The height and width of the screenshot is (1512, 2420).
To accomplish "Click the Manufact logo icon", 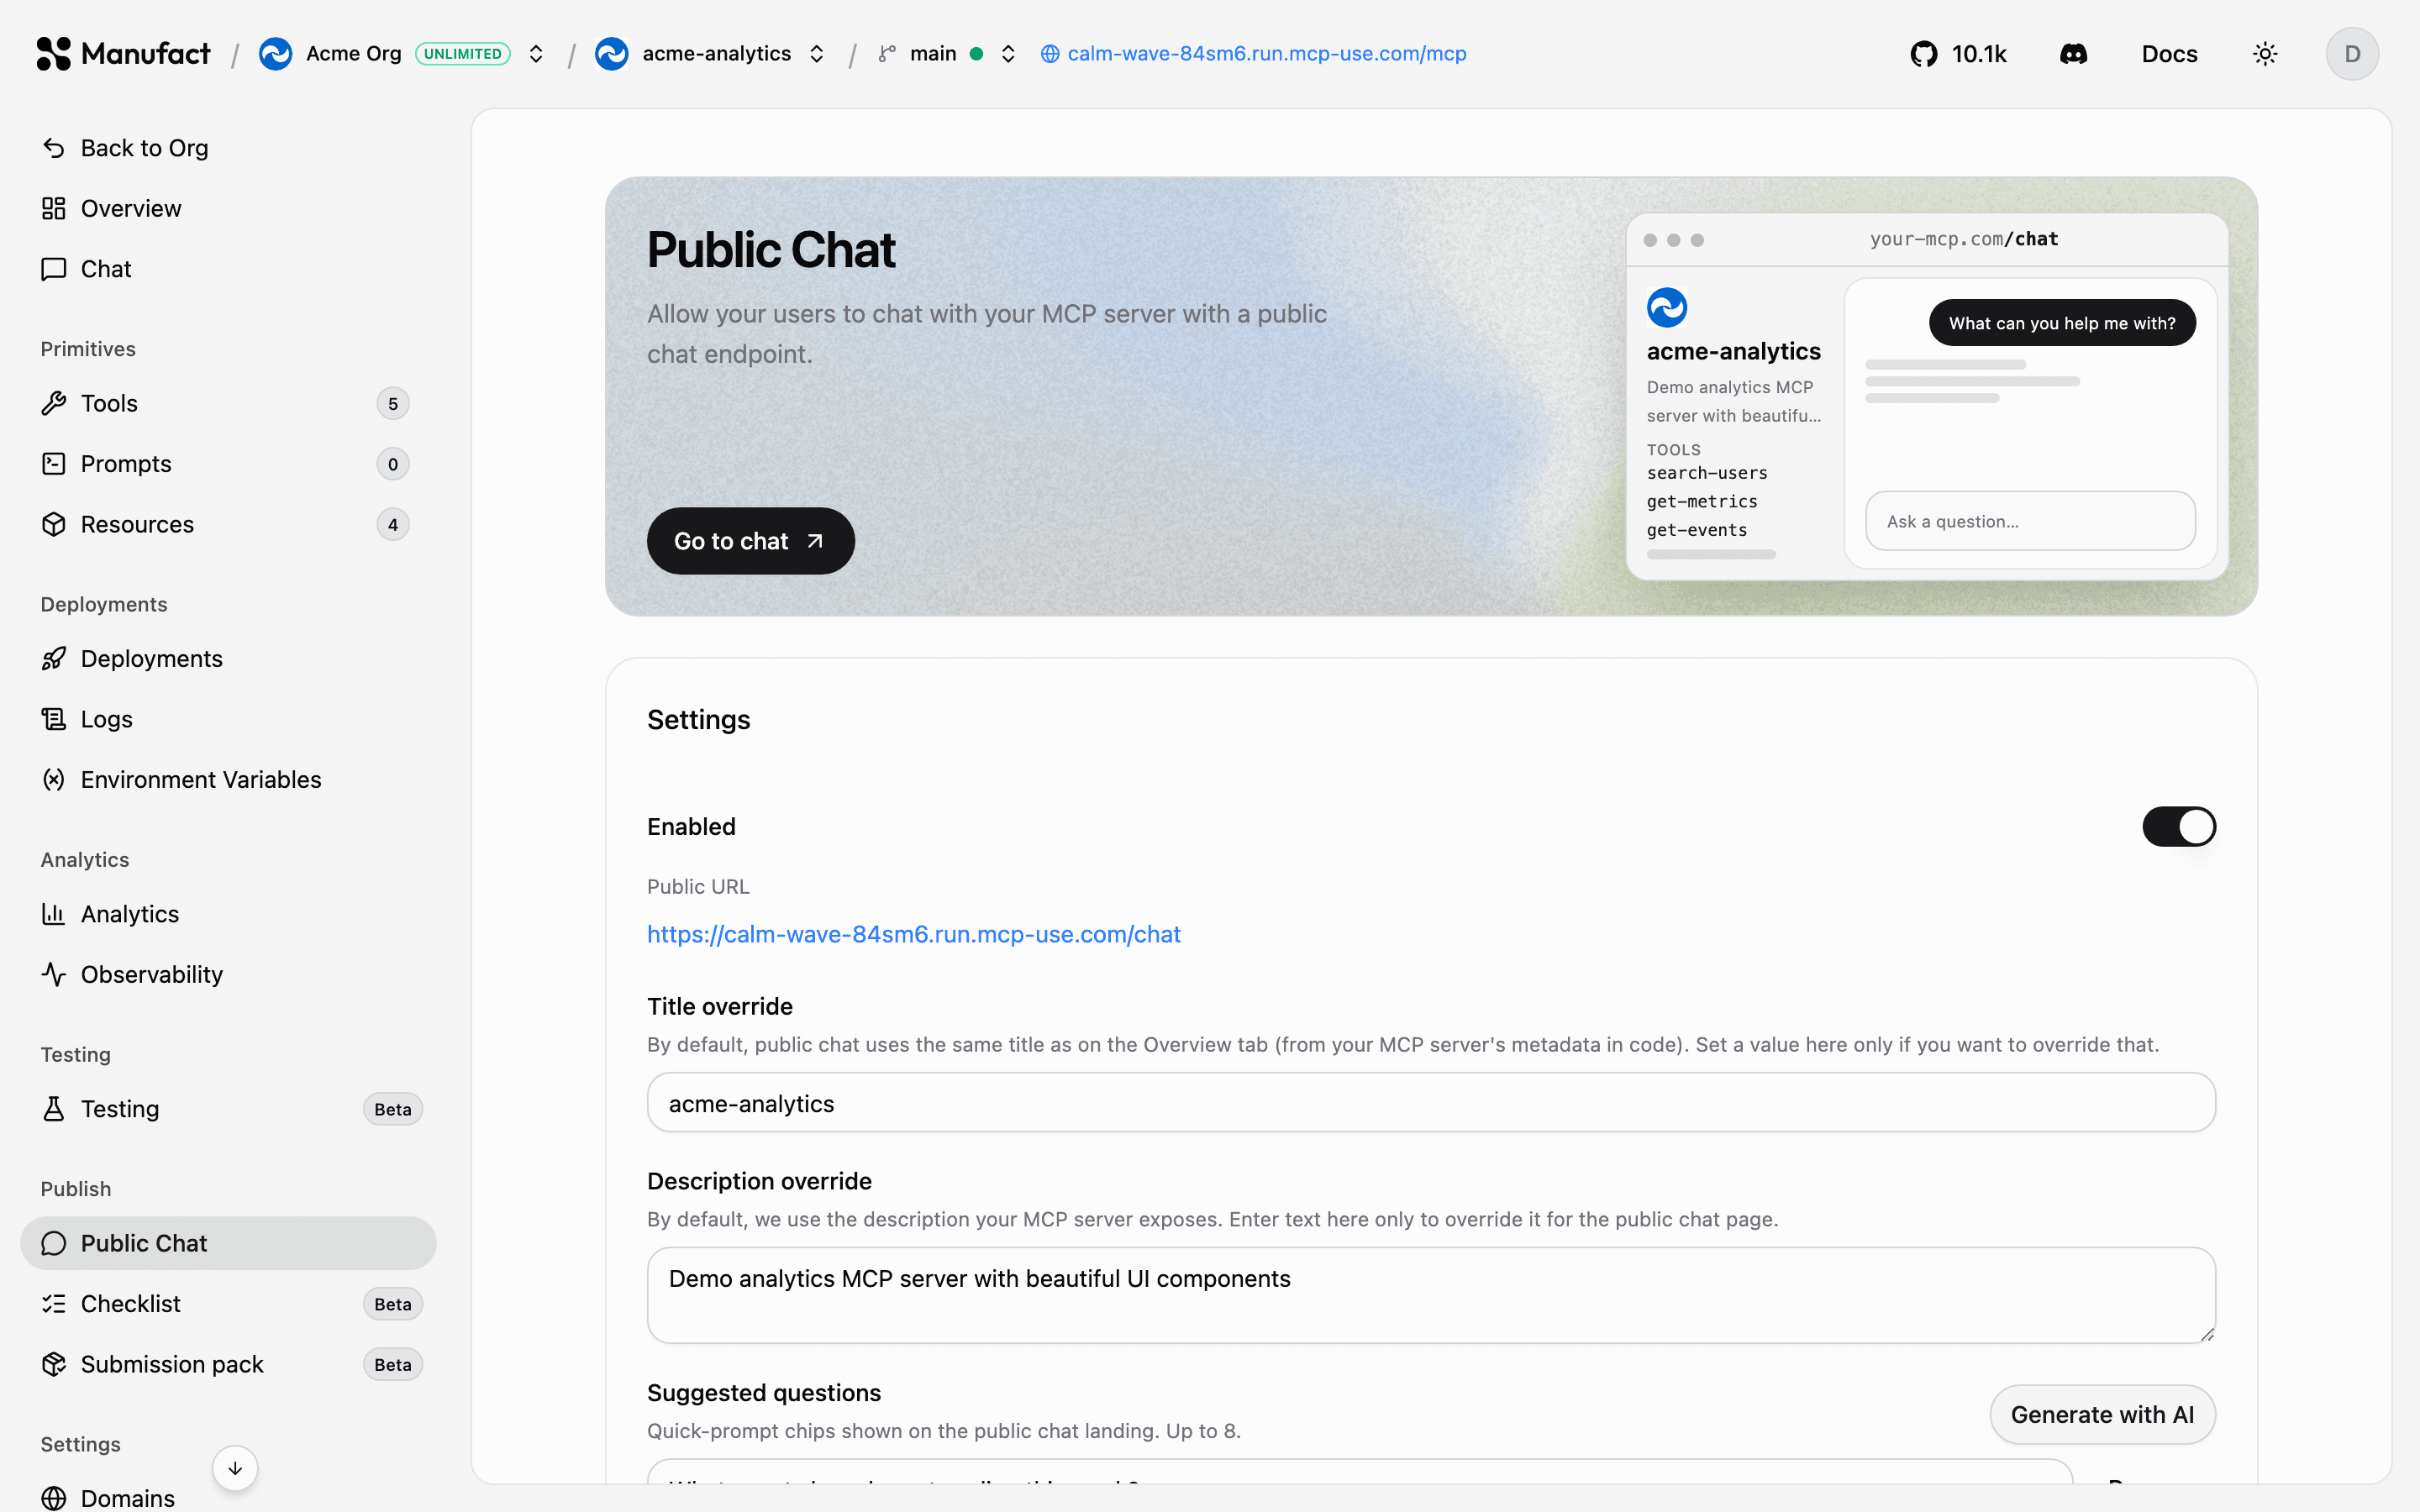I will pos(53,54).
